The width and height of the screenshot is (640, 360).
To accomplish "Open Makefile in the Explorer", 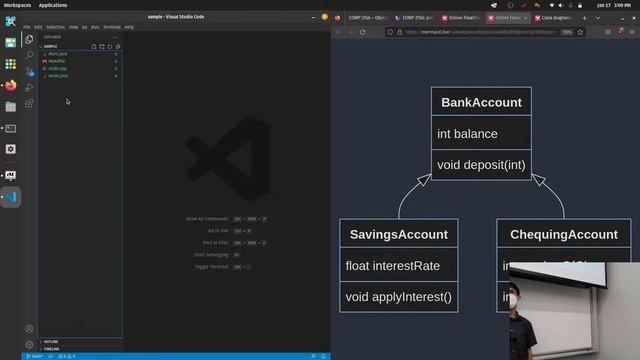I will 57,61.
